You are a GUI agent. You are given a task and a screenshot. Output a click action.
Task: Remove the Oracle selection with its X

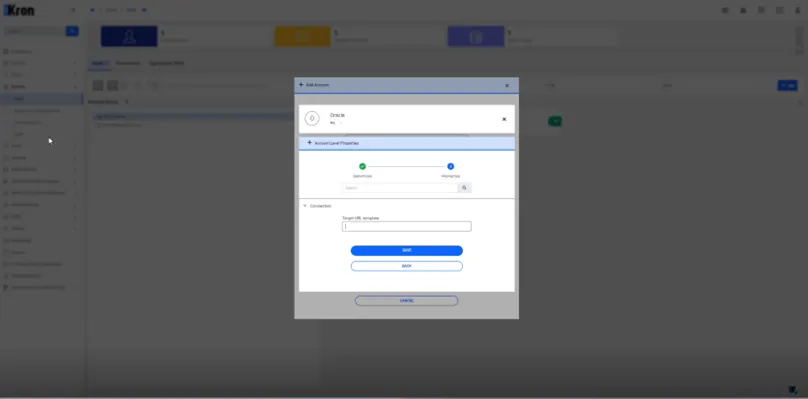504,119
